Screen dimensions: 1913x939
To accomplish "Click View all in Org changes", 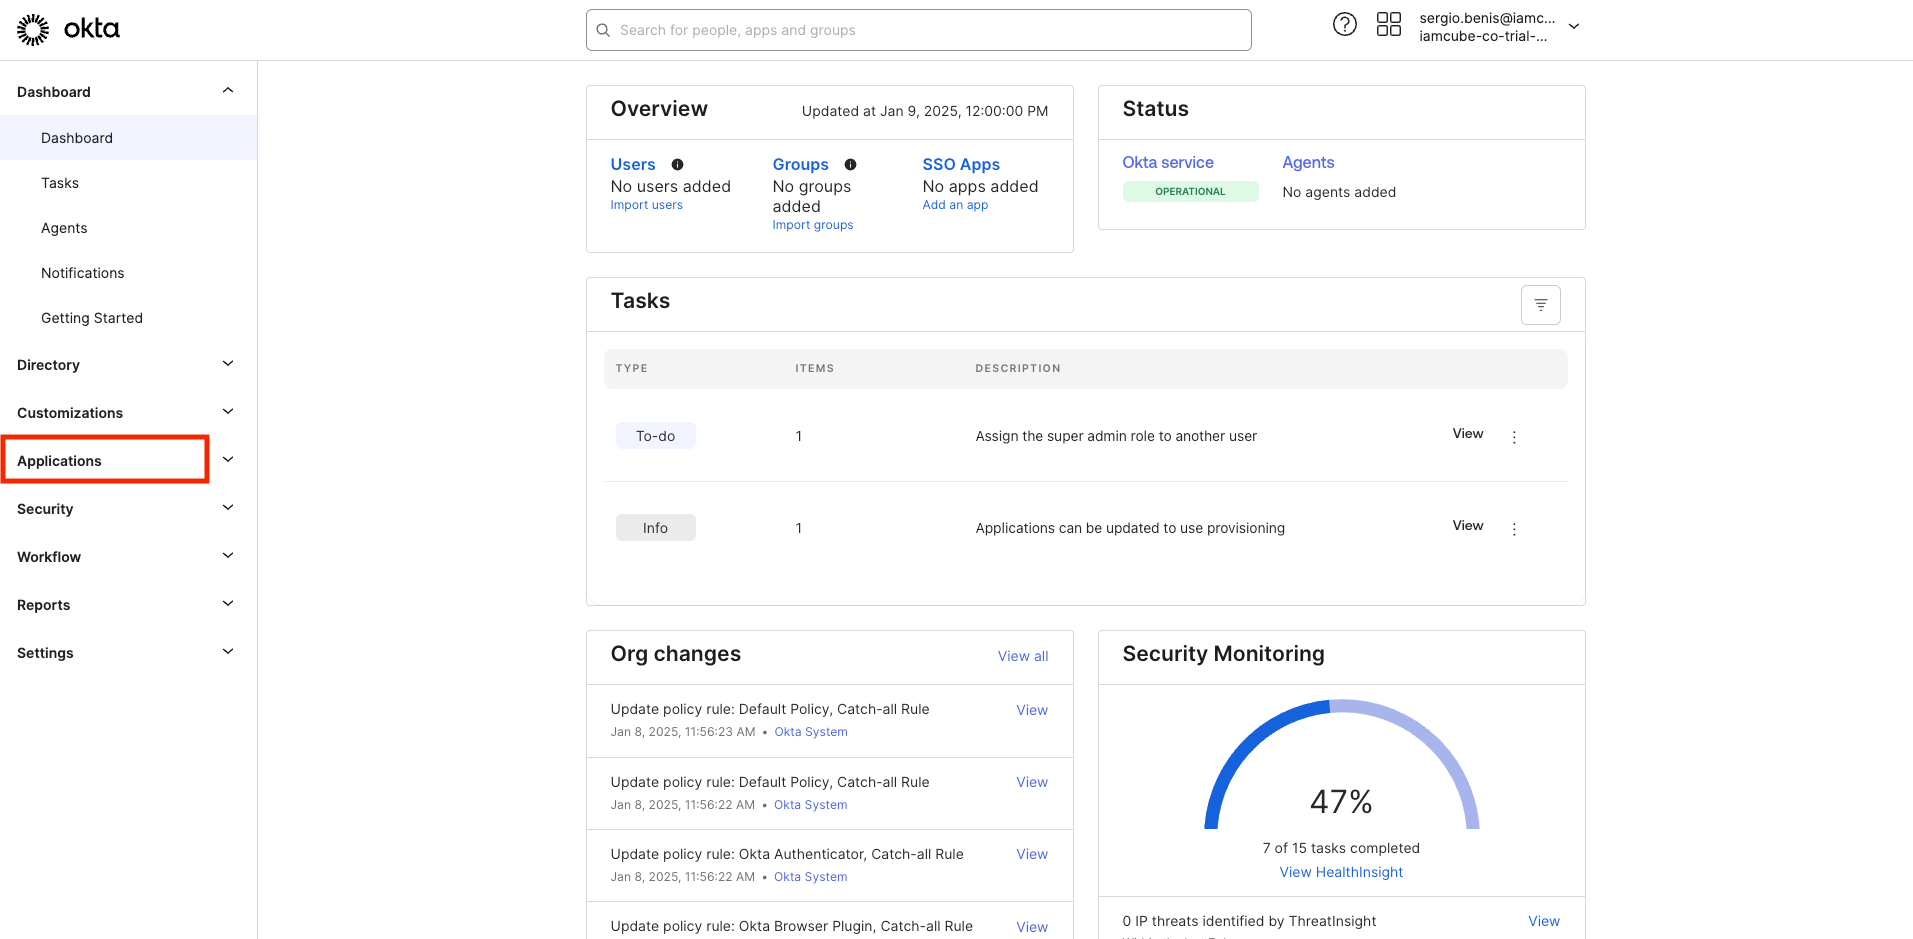I will 1023,656.
